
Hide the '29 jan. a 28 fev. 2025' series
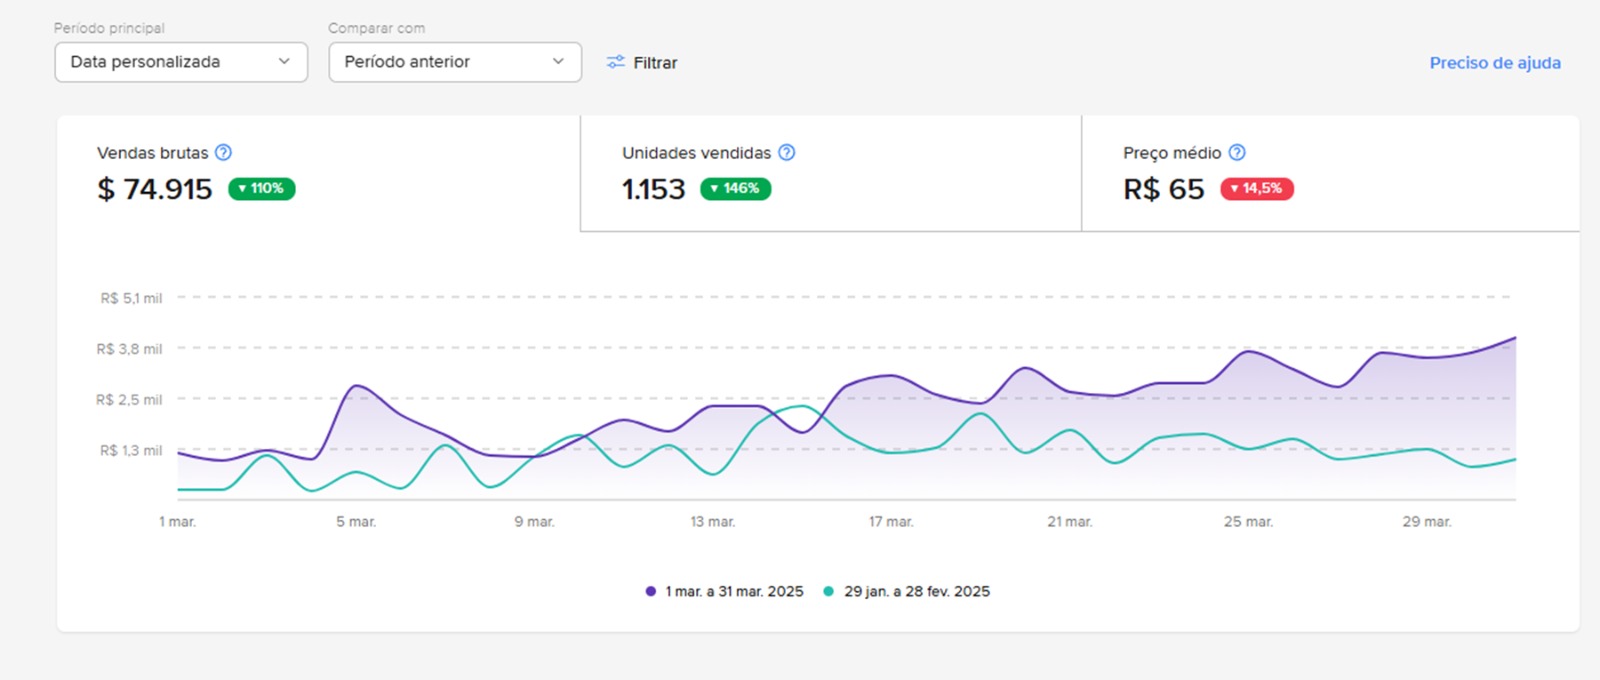click(x=916, y=592)
